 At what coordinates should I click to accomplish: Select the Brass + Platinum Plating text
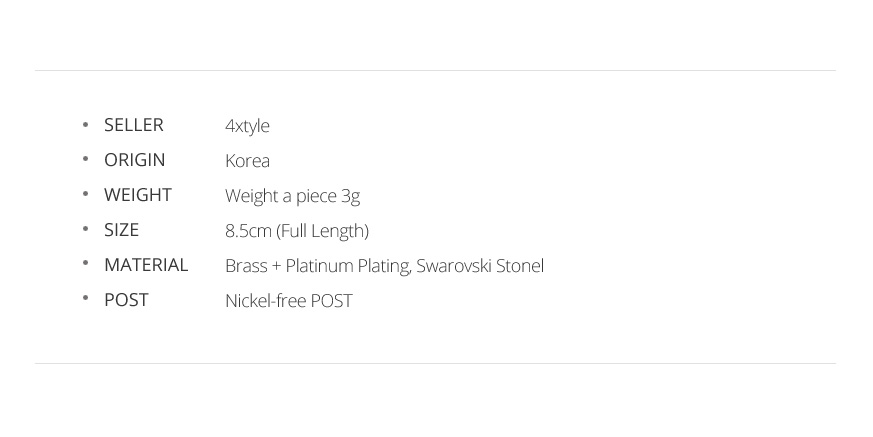(318, 266)
